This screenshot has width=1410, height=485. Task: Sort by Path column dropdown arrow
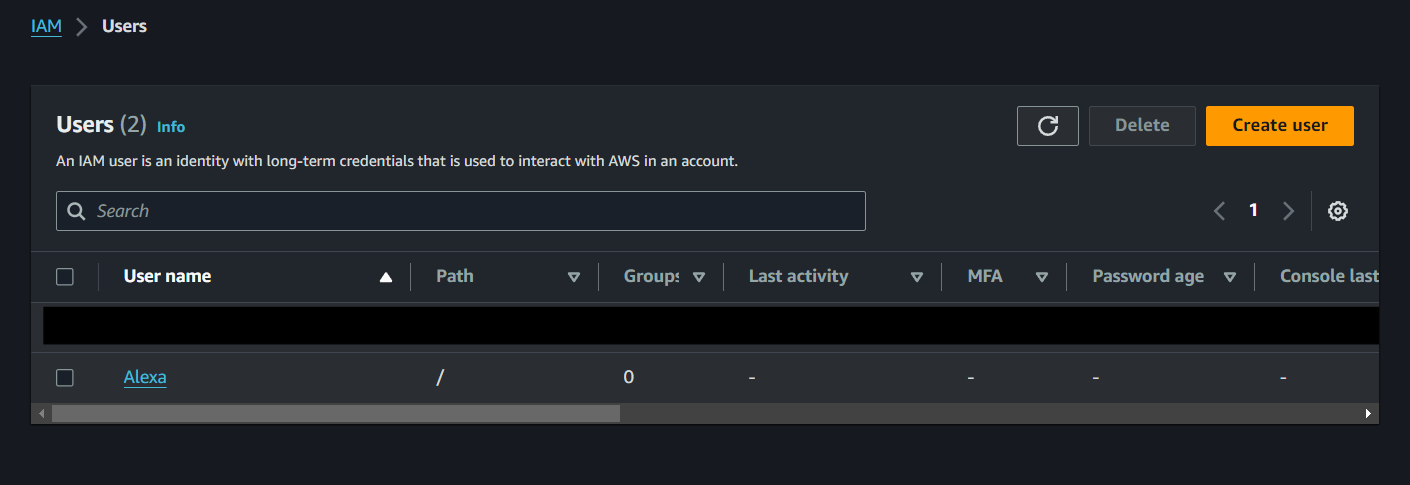tap(574, 277)
